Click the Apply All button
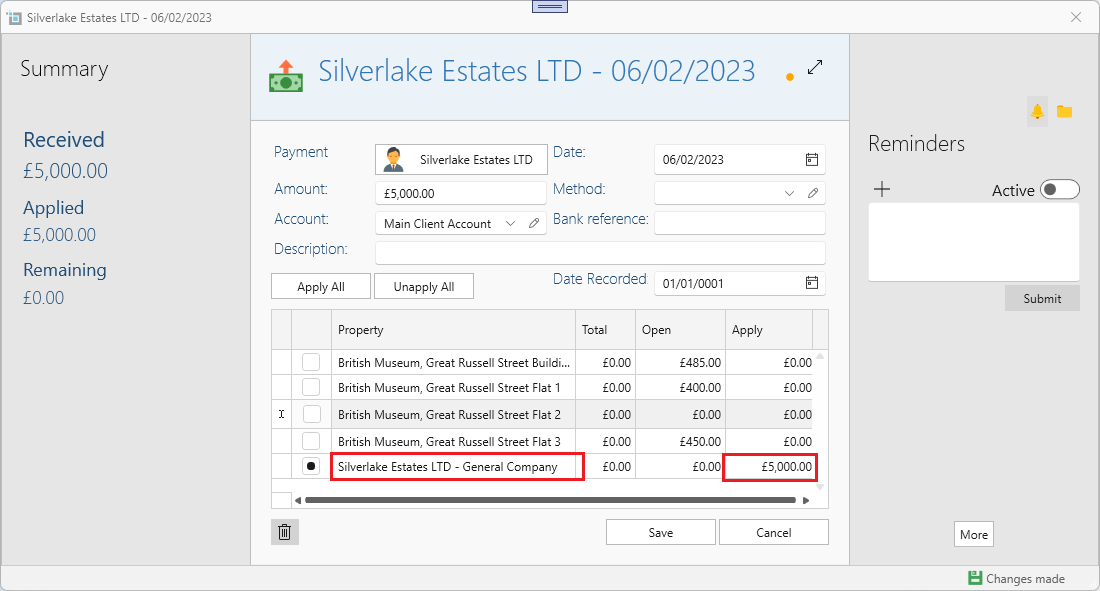This screenshot has height=591, width=1100. tap(321, 286)
